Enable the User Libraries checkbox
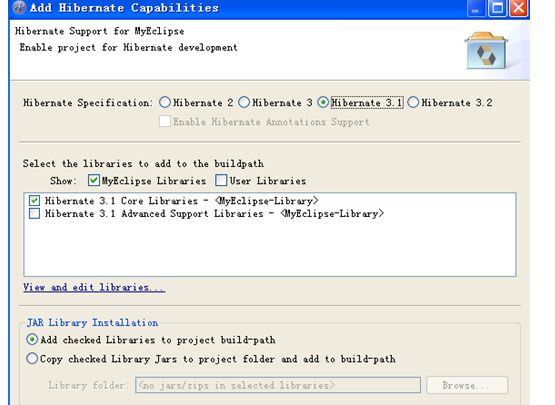The image size is (555, 405). point(221,181)
